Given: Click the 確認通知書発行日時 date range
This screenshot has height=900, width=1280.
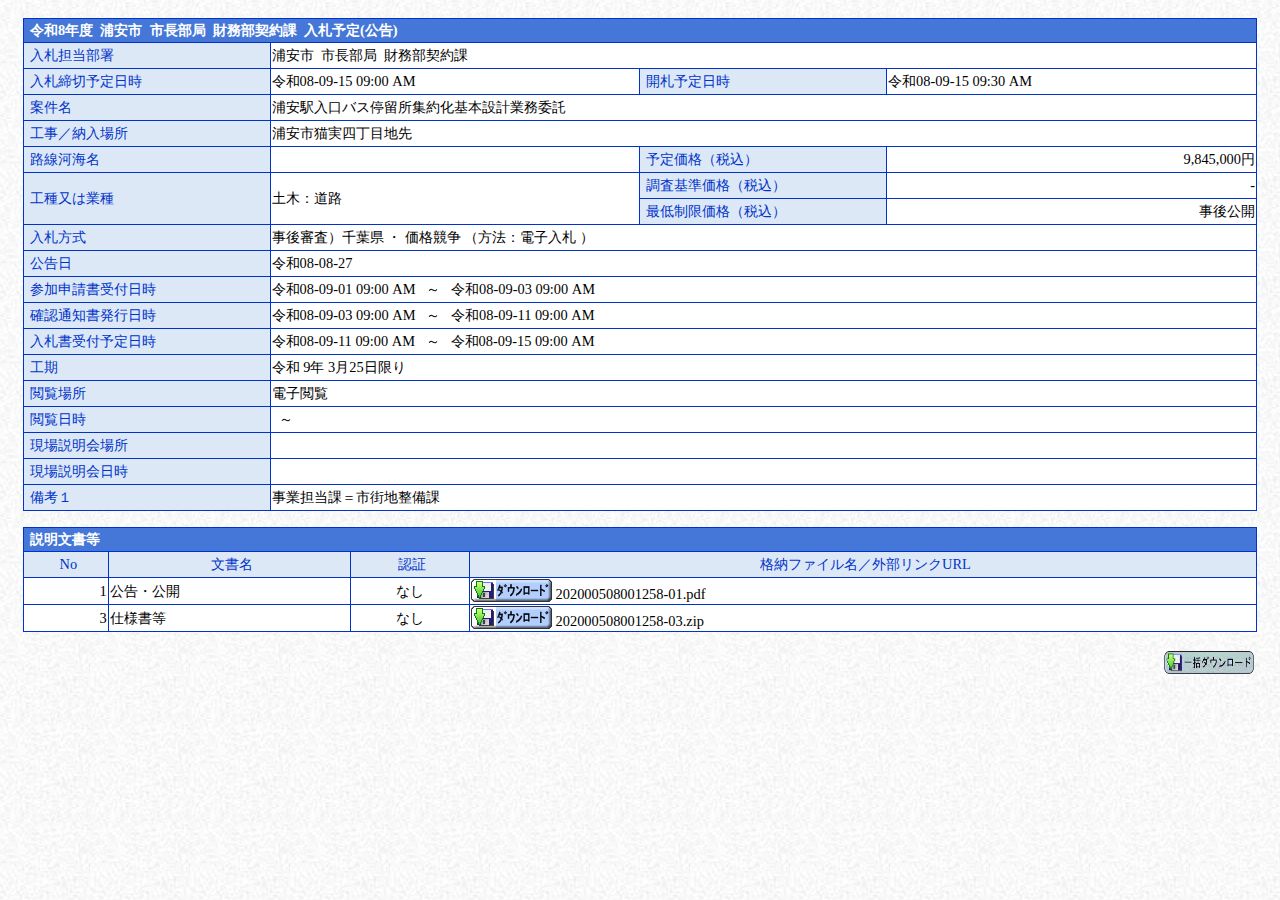Looking at the screenshot, I should coord(433,315).
